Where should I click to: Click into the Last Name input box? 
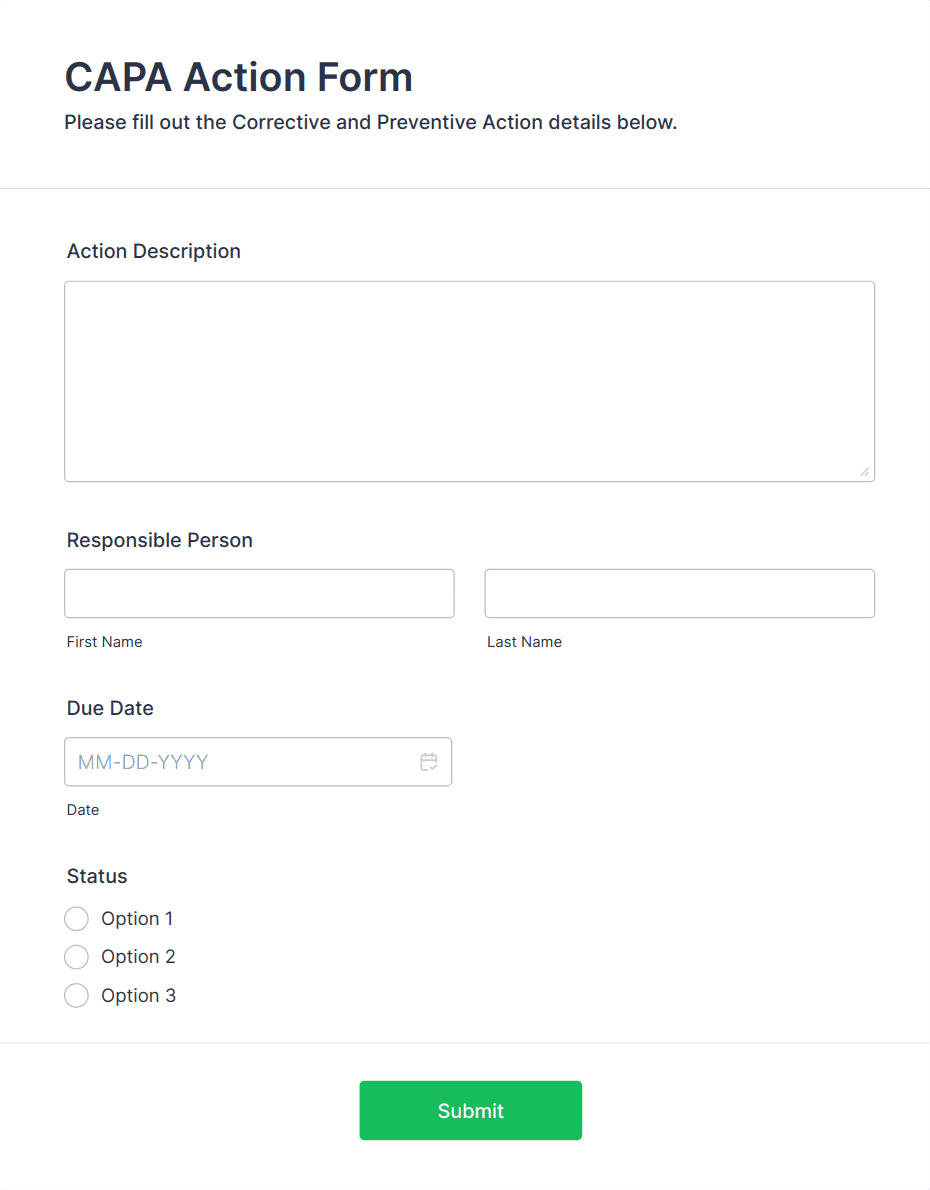pos(679,594)
